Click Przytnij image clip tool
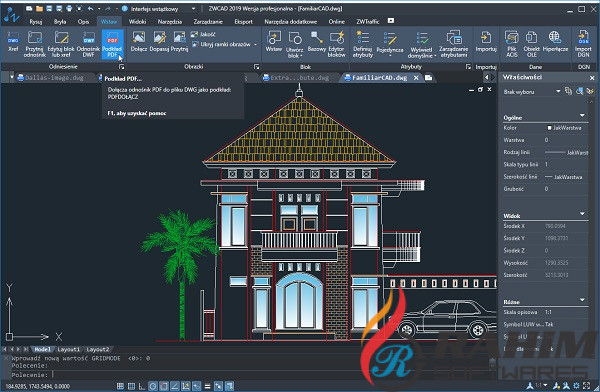Viewport: 600px width, 392px height. pos(179,41)
